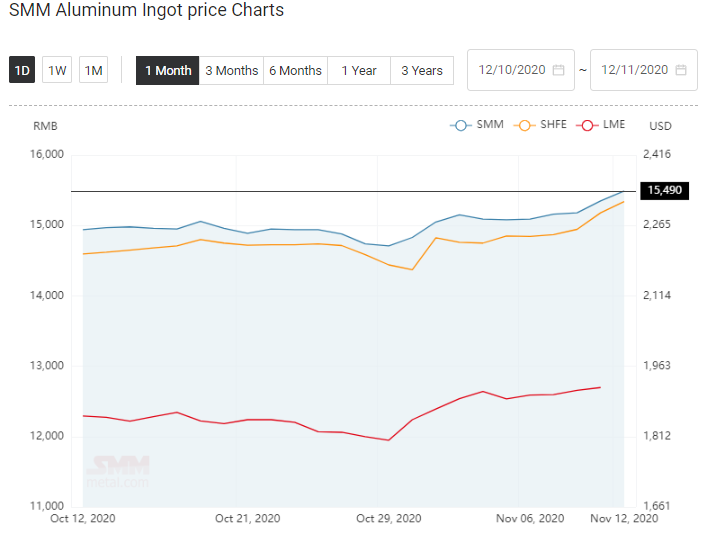Open calendar icon in end date field

(681, 70)
